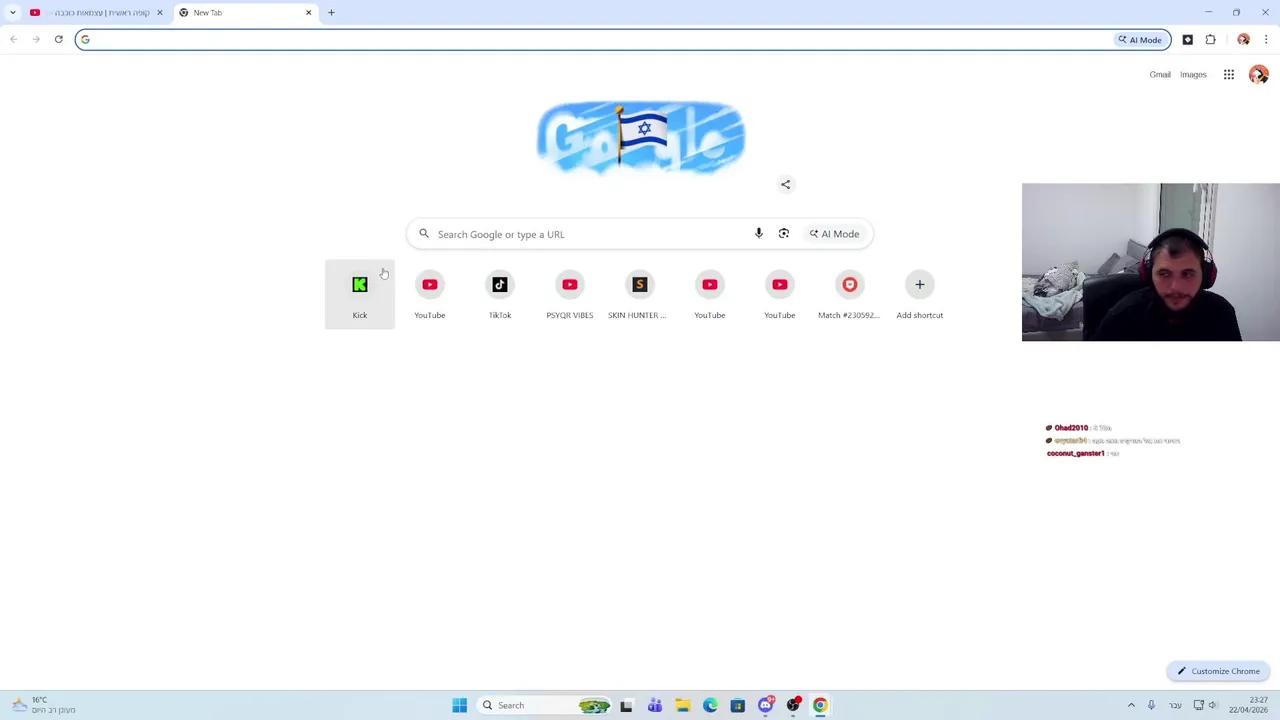Open the Task View taskbar icon
The width and height of the screenshot is (1280, 720).
coord(626,705)
